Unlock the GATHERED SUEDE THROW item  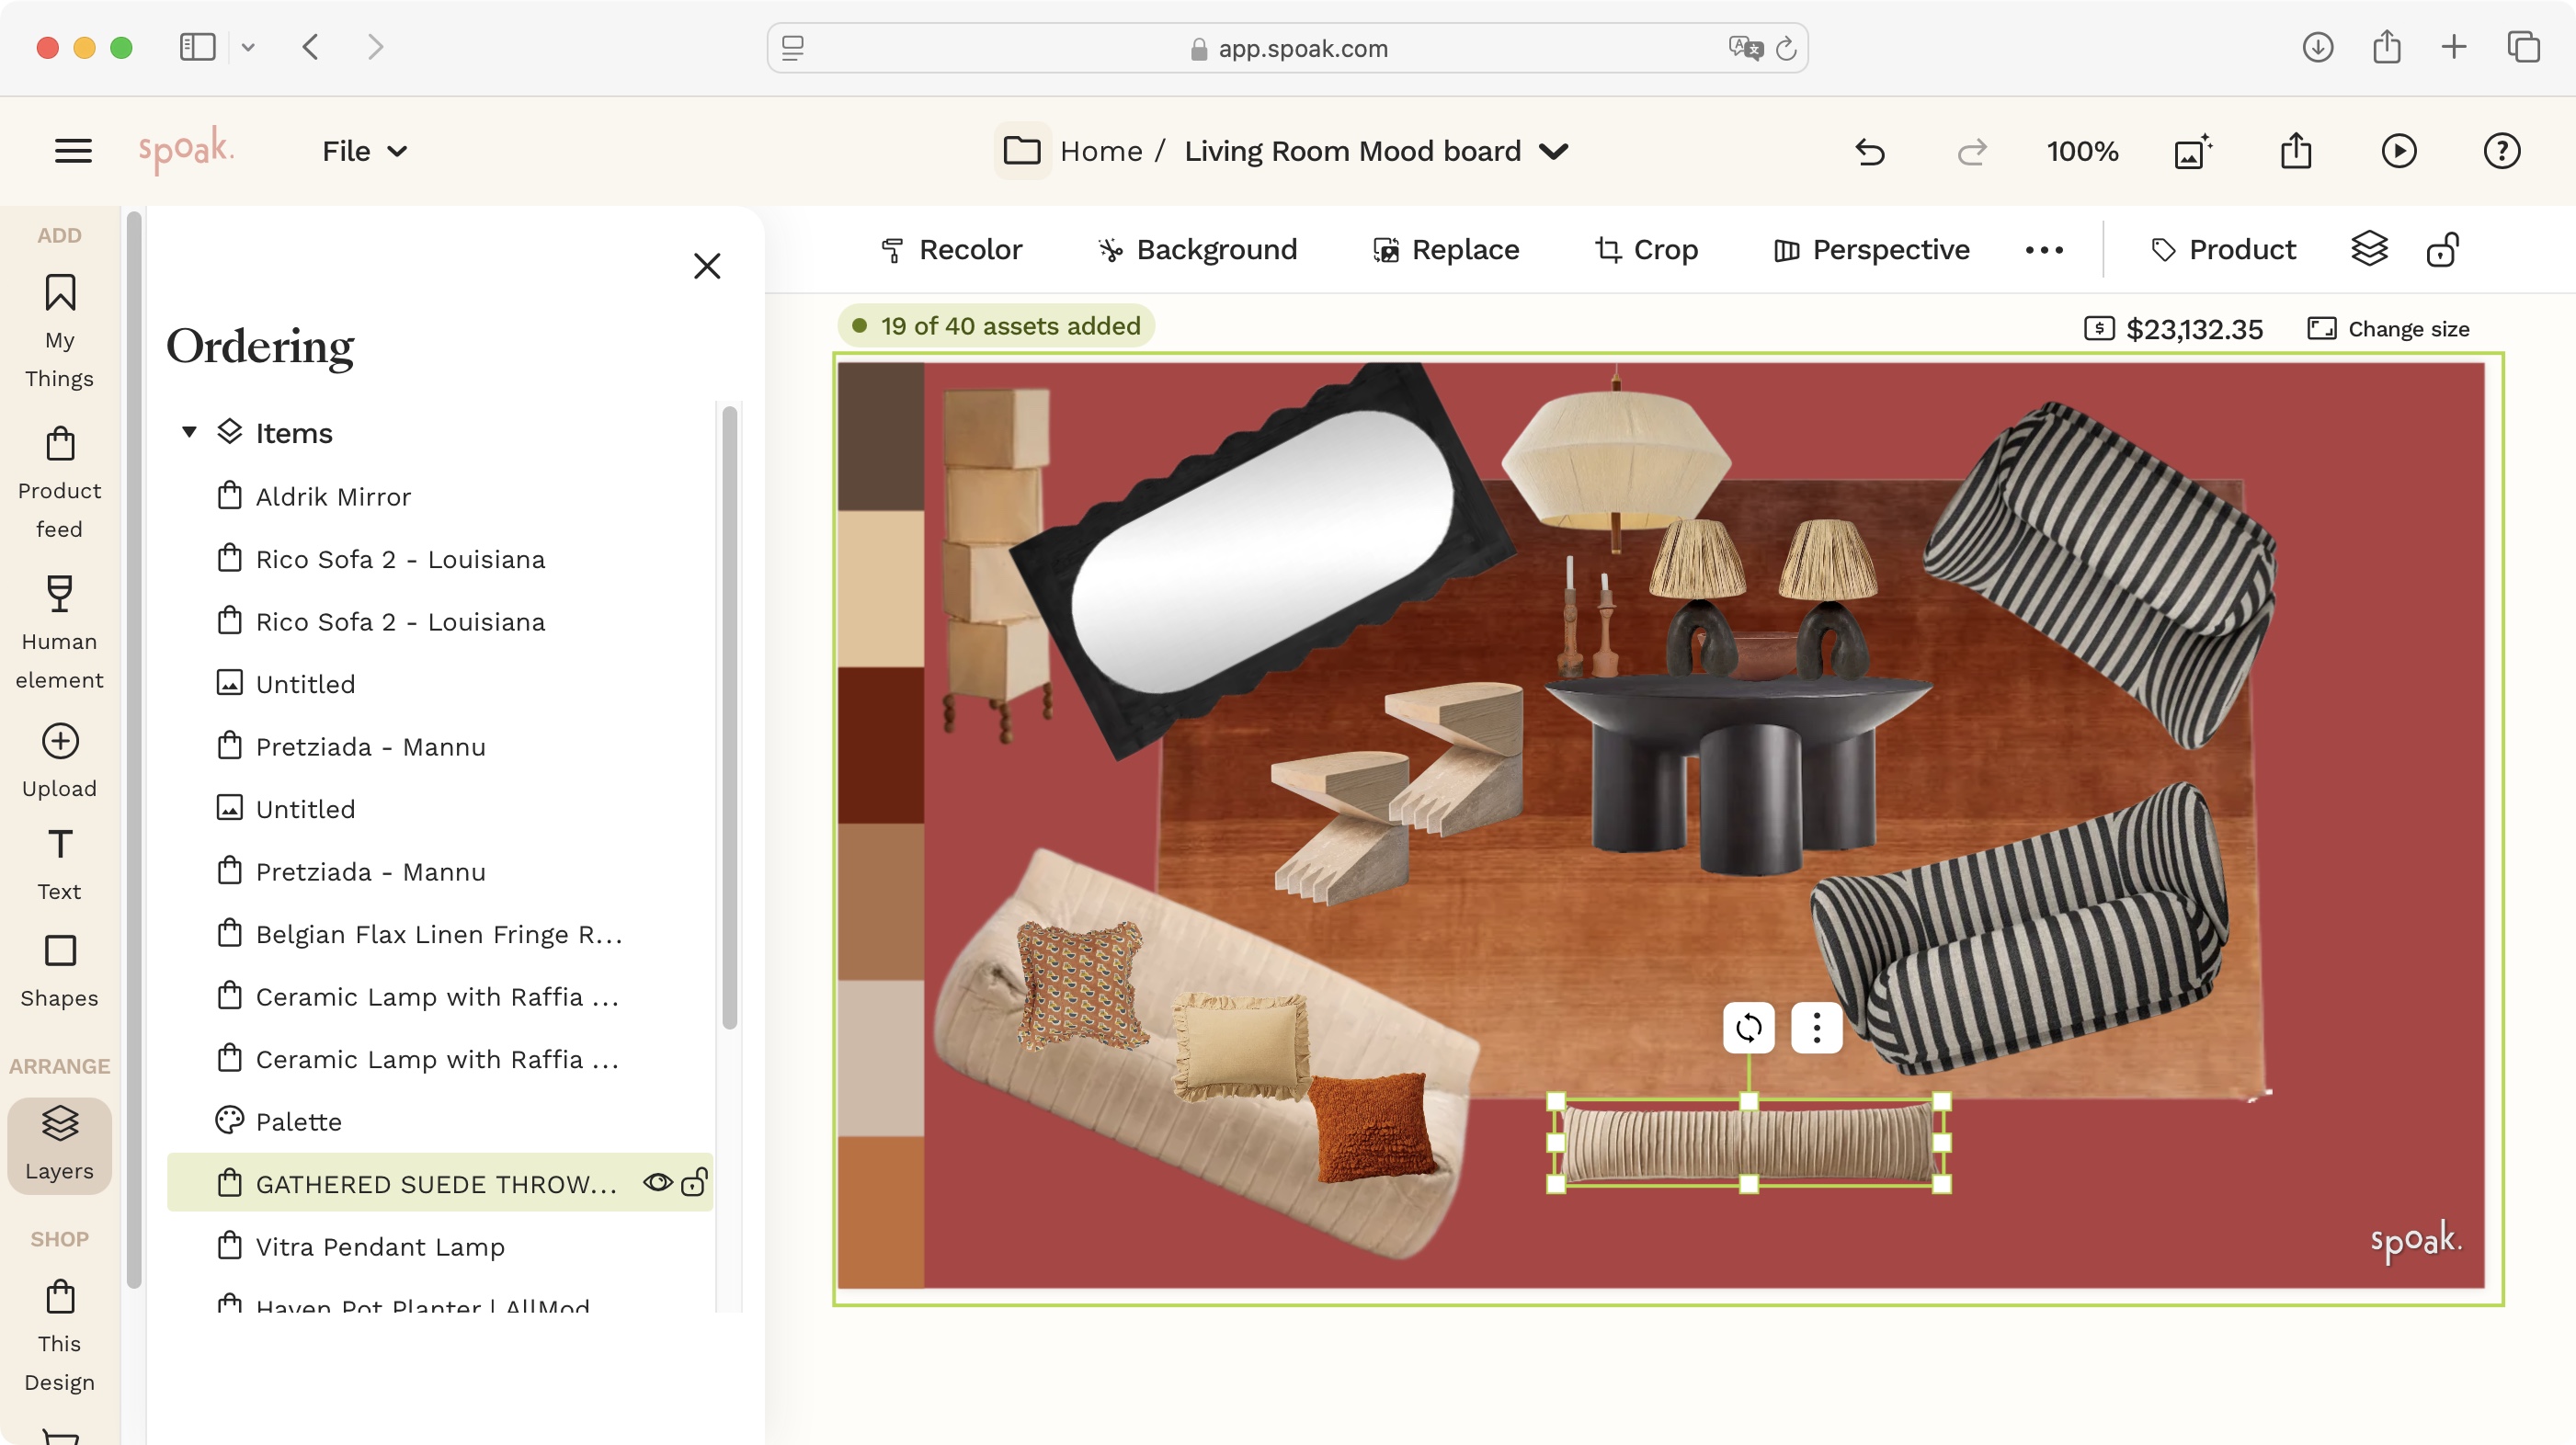(695, 1183)
